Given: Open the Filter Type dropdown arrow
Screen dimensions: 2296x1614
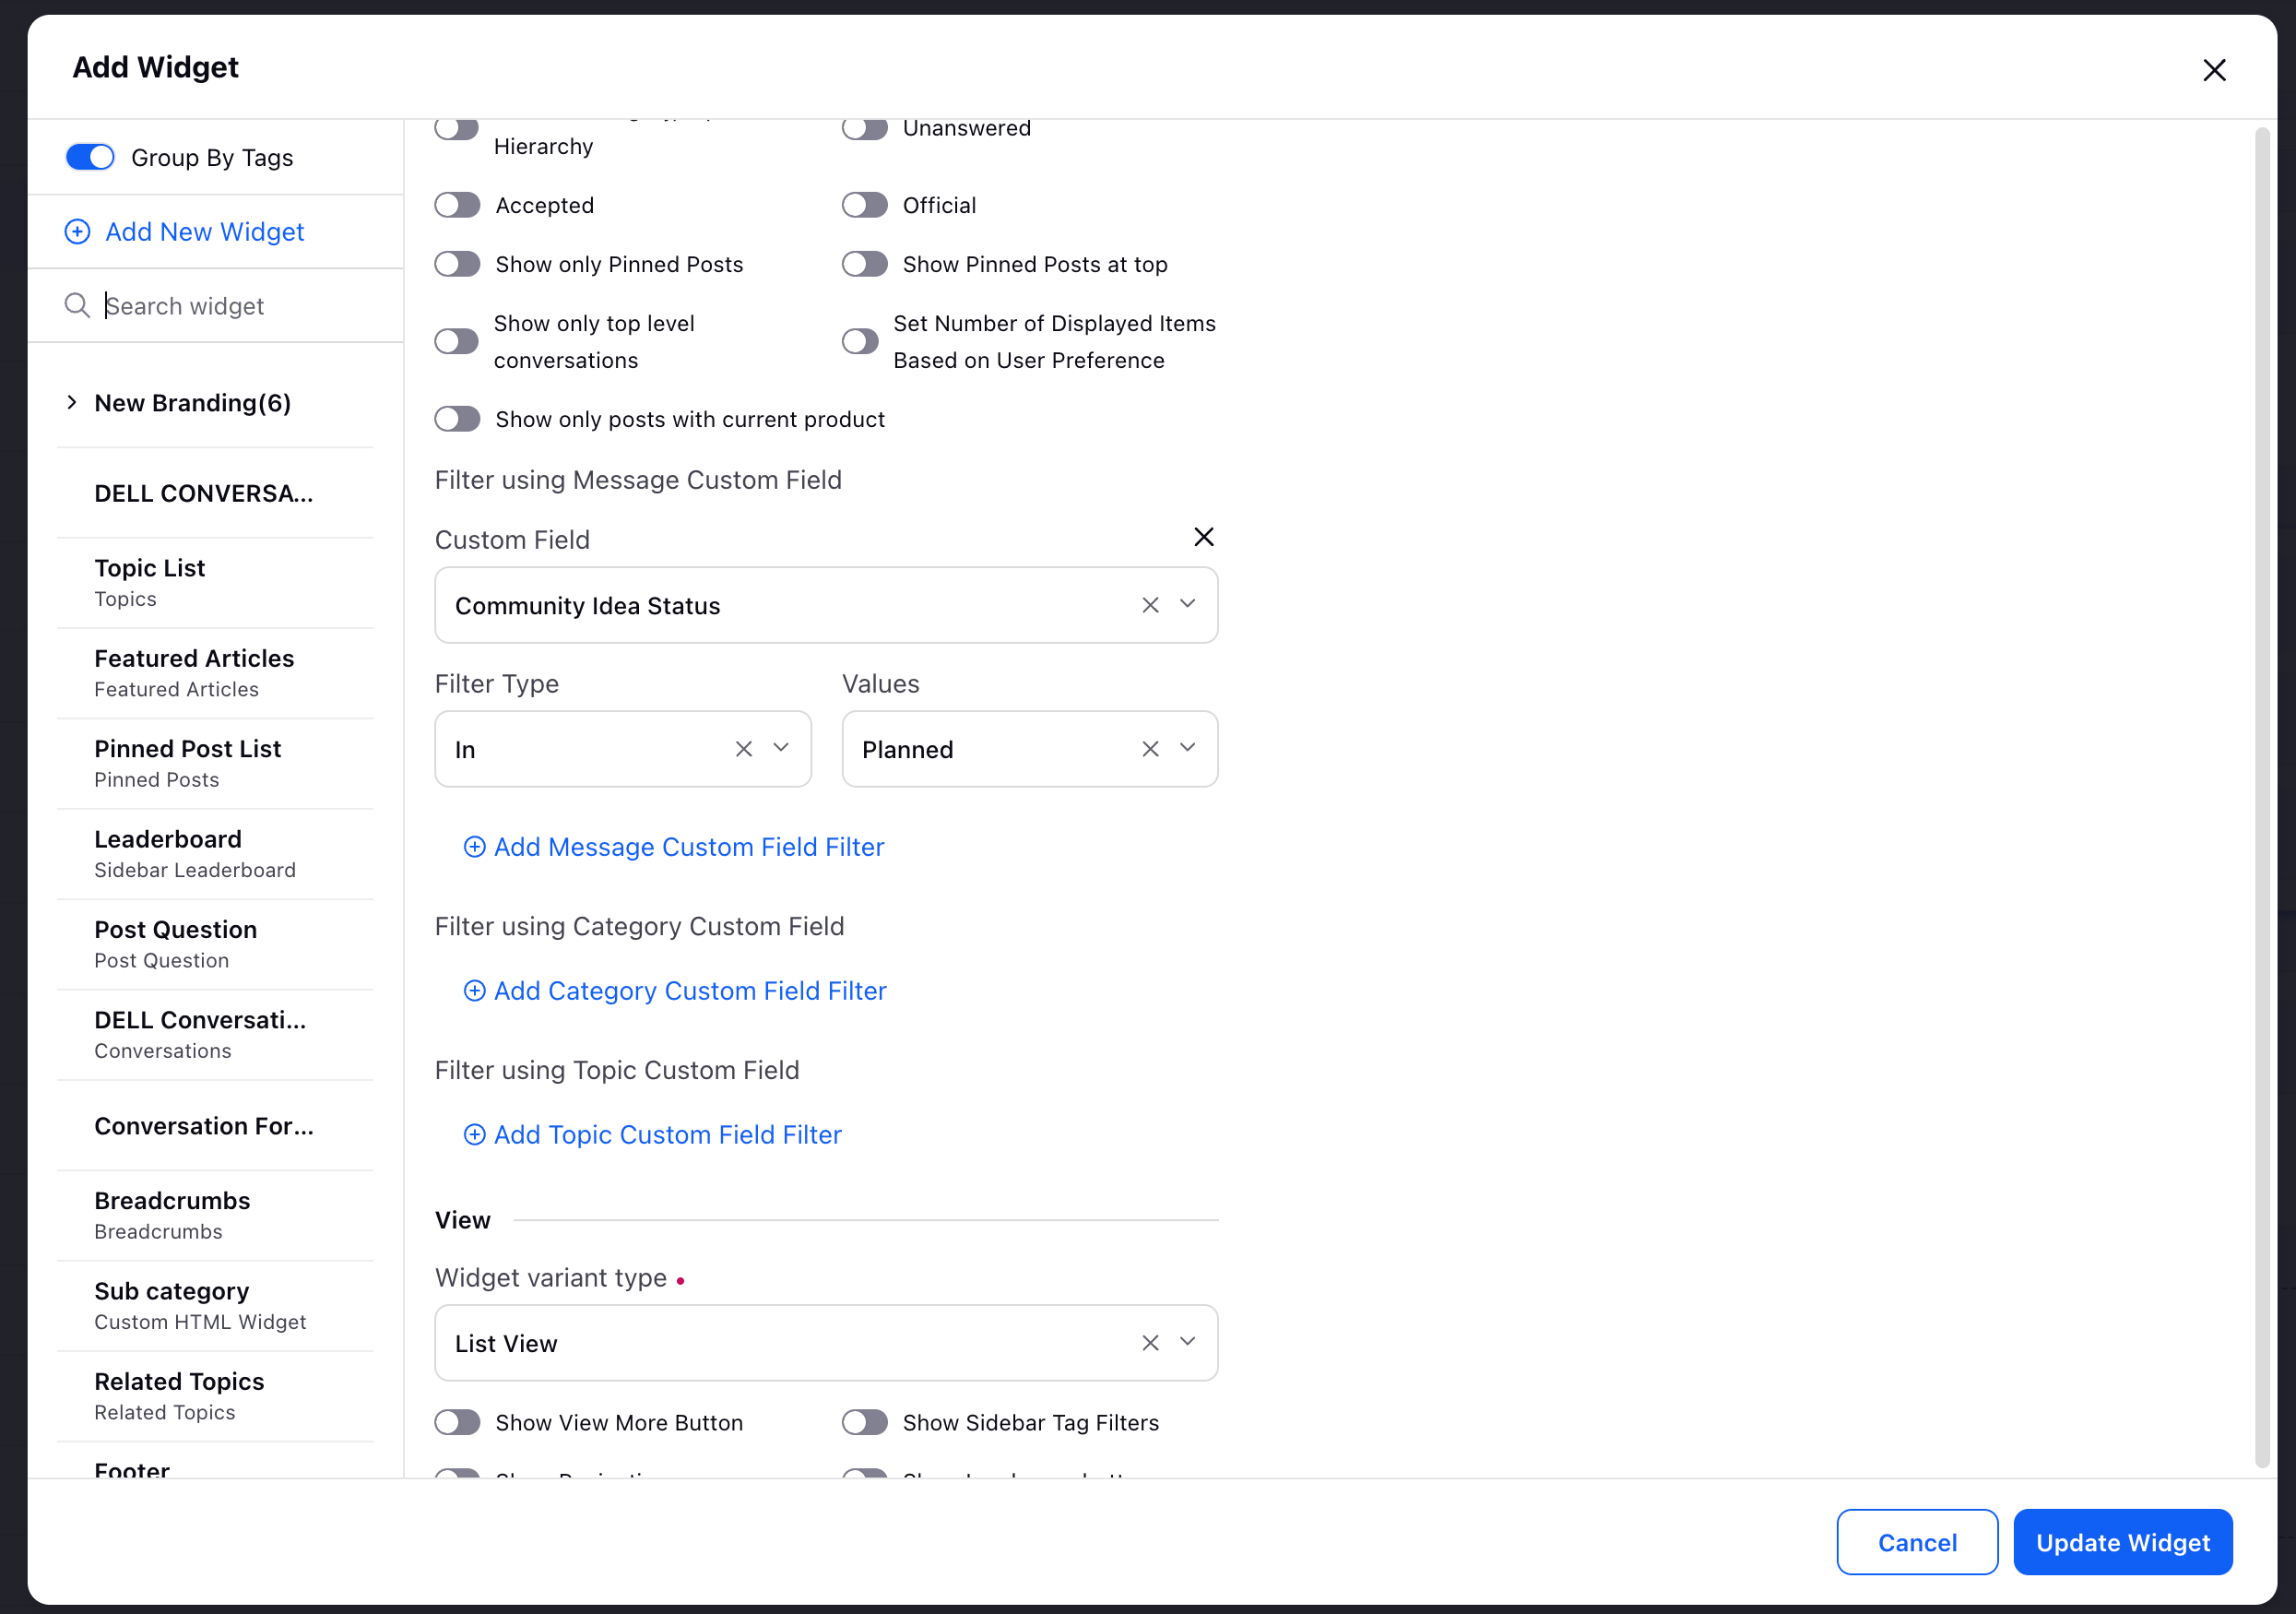Looking at the screenshot, I should 781,748.
